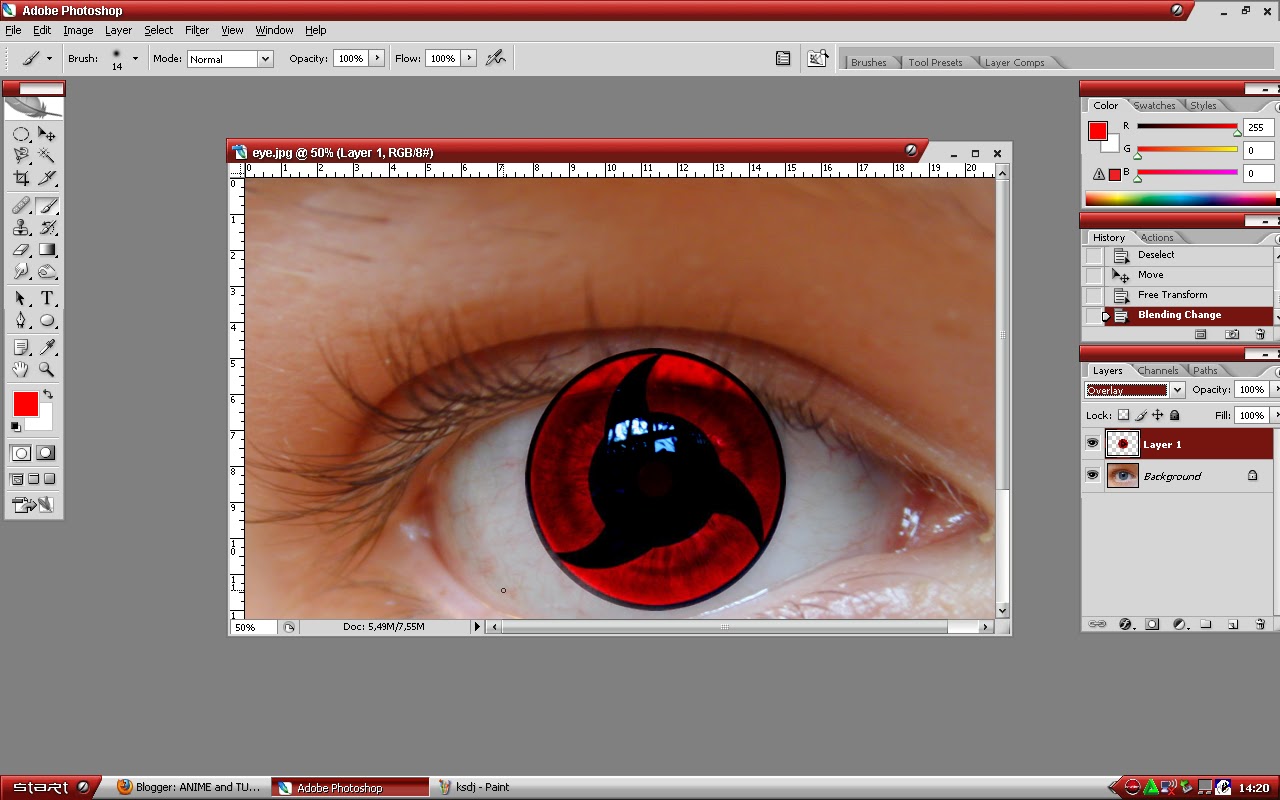Hide Layer 1 using its eye icon
The width and height of the screenshot is (1280, 800).
(x=1093, y=444)
